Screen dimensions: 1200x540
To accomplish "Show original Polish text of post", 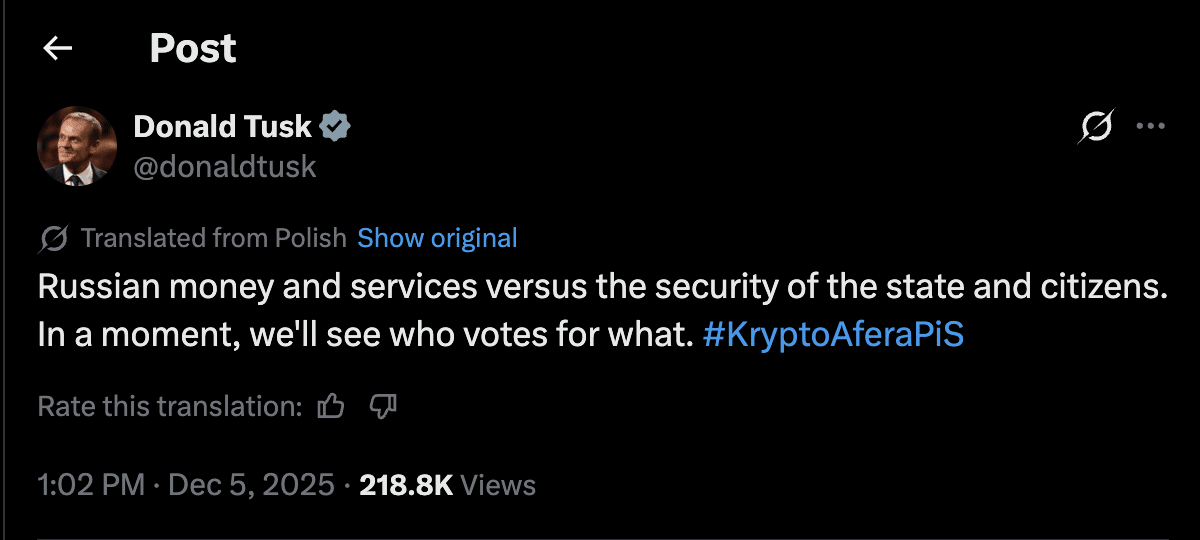I will (x=437, y=238).
